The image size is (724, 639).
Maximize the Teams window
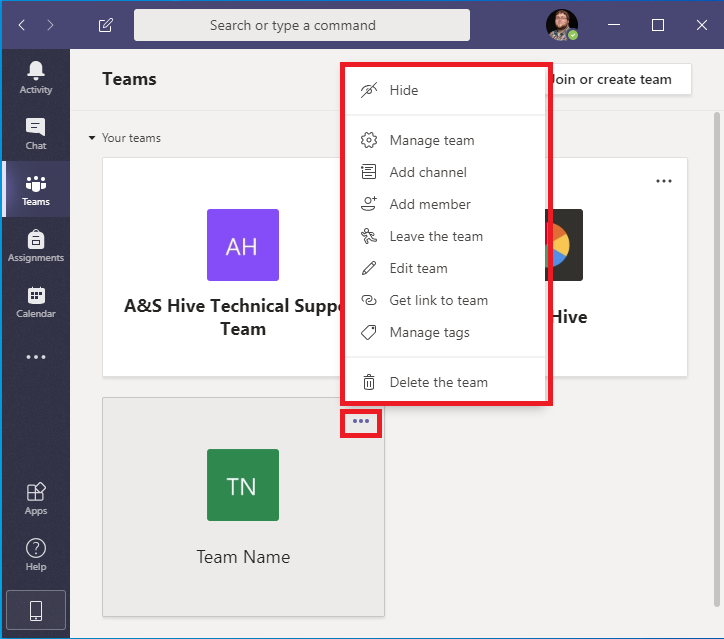[658, 25]
